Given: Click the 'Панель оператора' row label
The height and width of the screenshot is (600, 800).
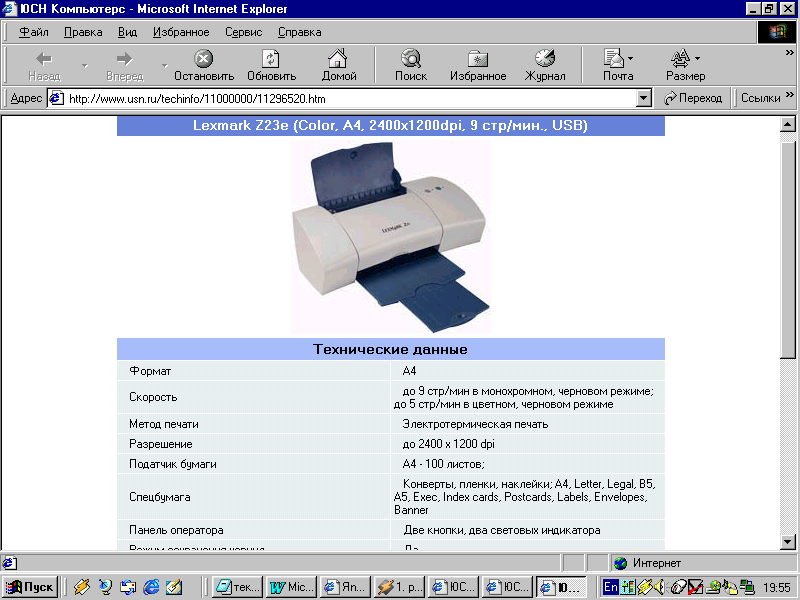Looking at the screenshot, I should tap(176, 530).
